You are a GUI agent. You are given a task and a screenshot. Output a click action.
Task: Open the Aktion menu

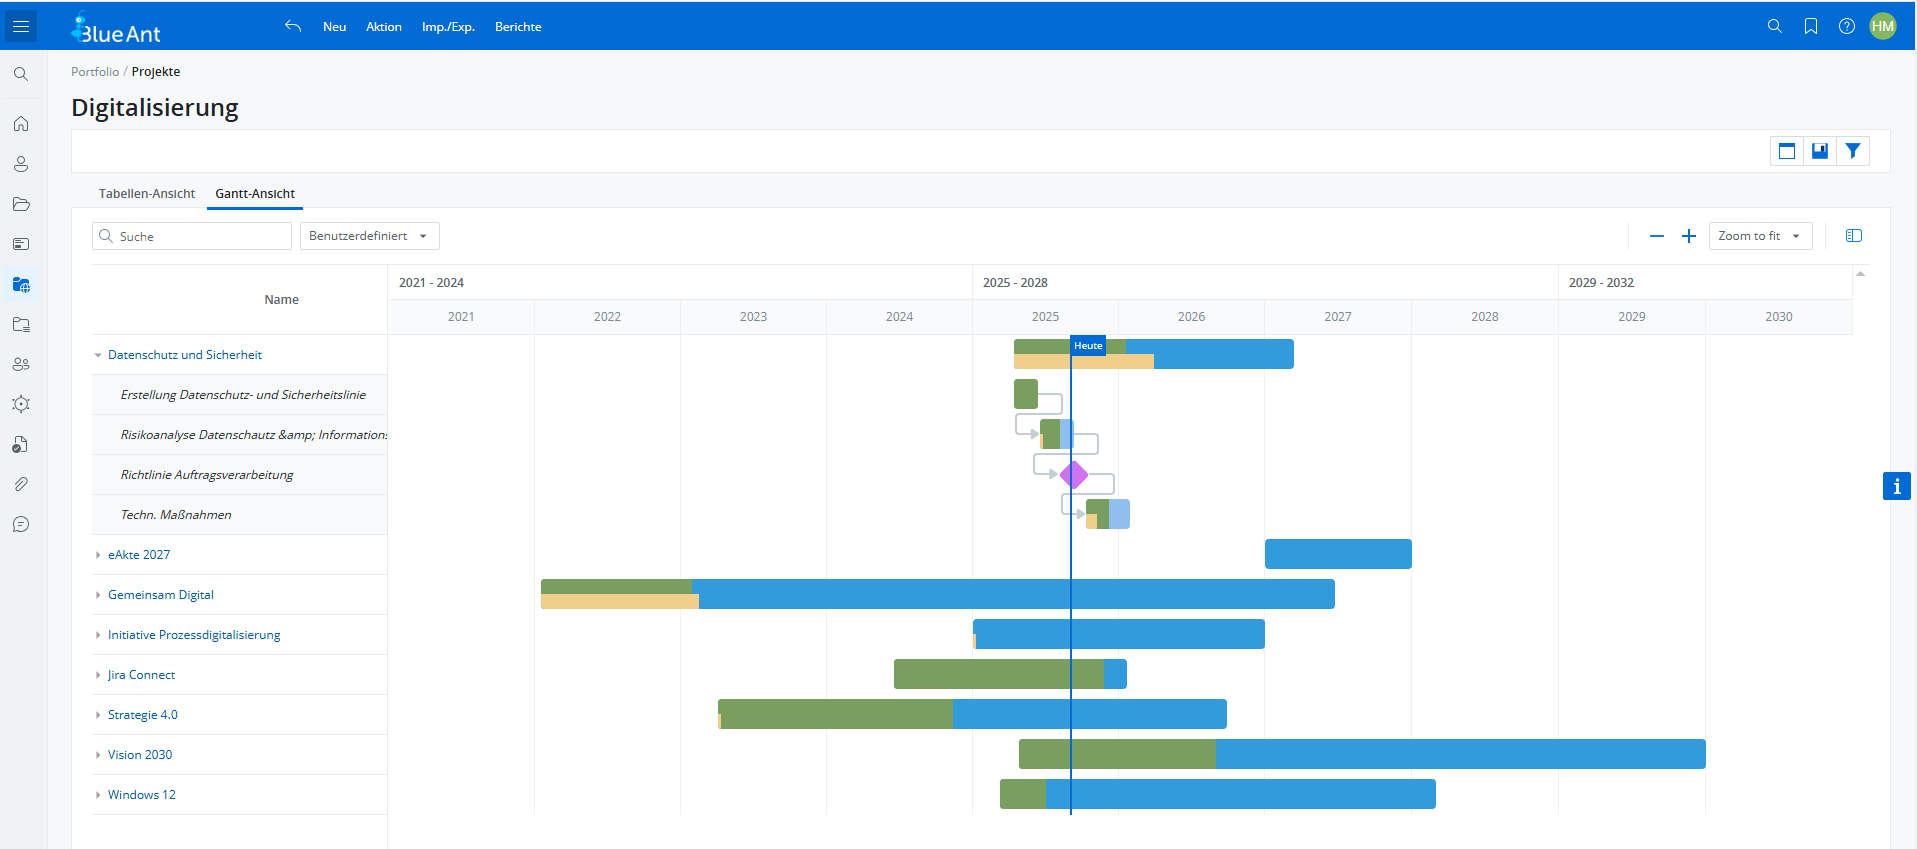[x=384, y=27]
